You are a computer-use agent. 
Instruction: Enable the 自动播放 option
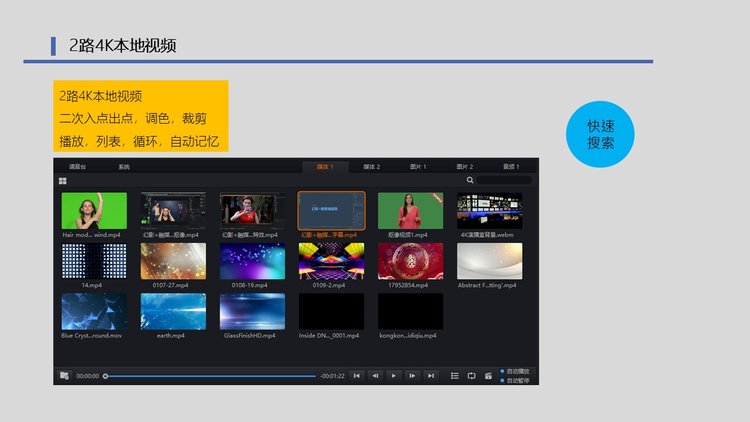[516, 371]
